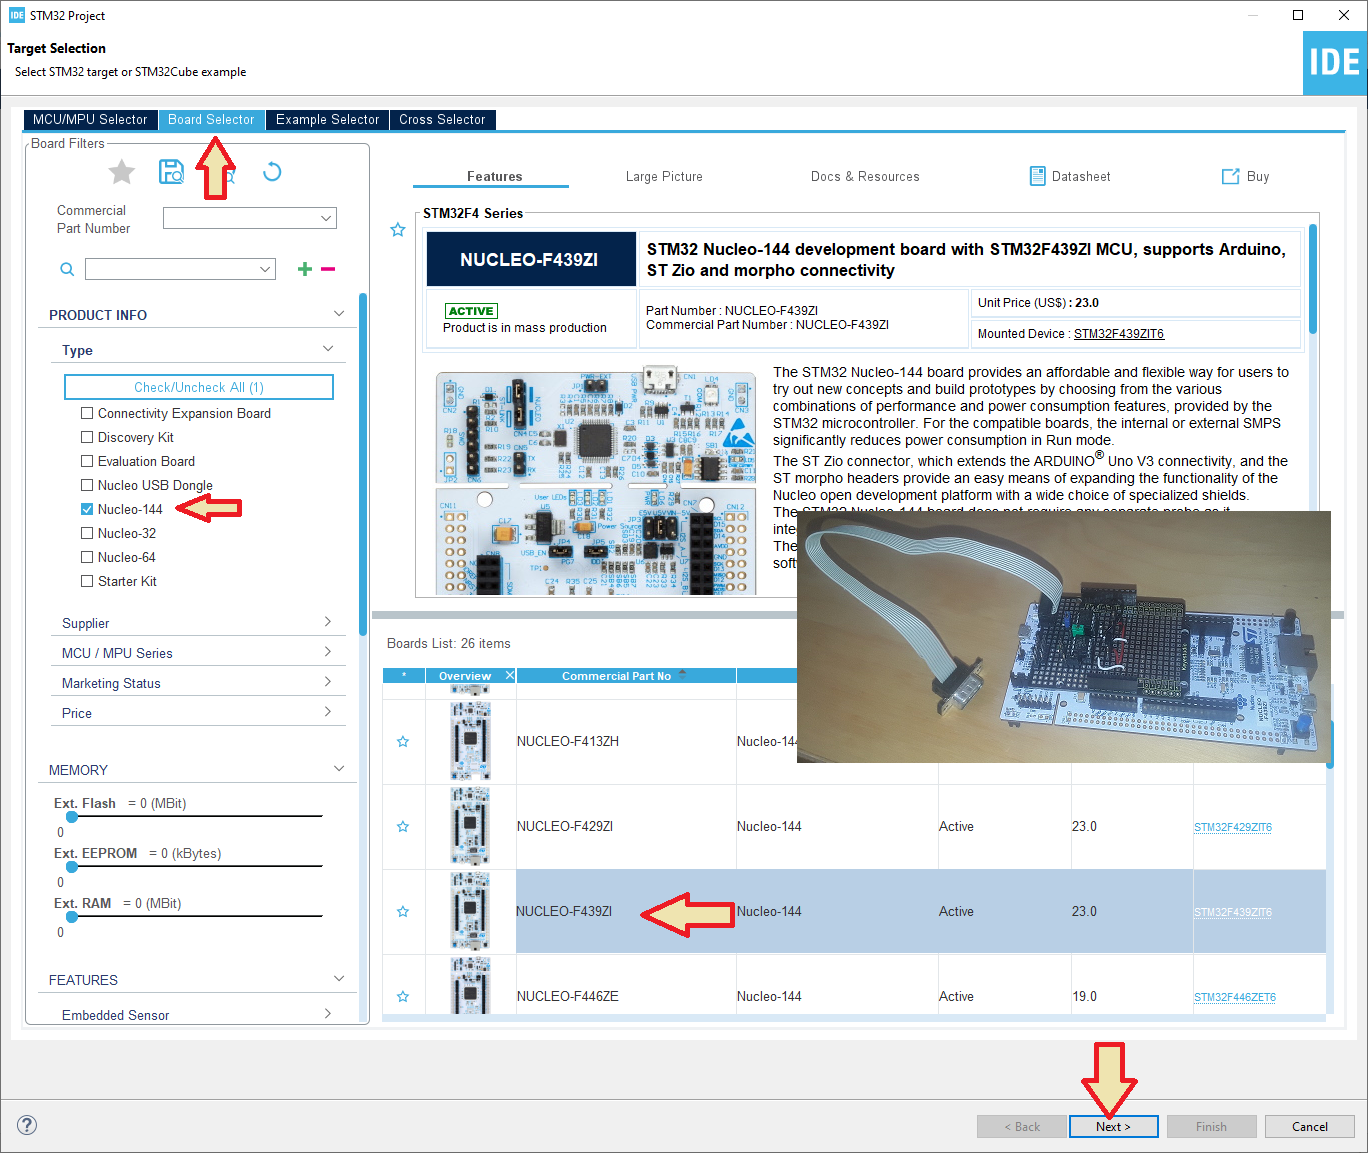Click the features description vertical scrollbar
The image size is (1368, 1153).
pyautogui.click(x=1313, y=279)
